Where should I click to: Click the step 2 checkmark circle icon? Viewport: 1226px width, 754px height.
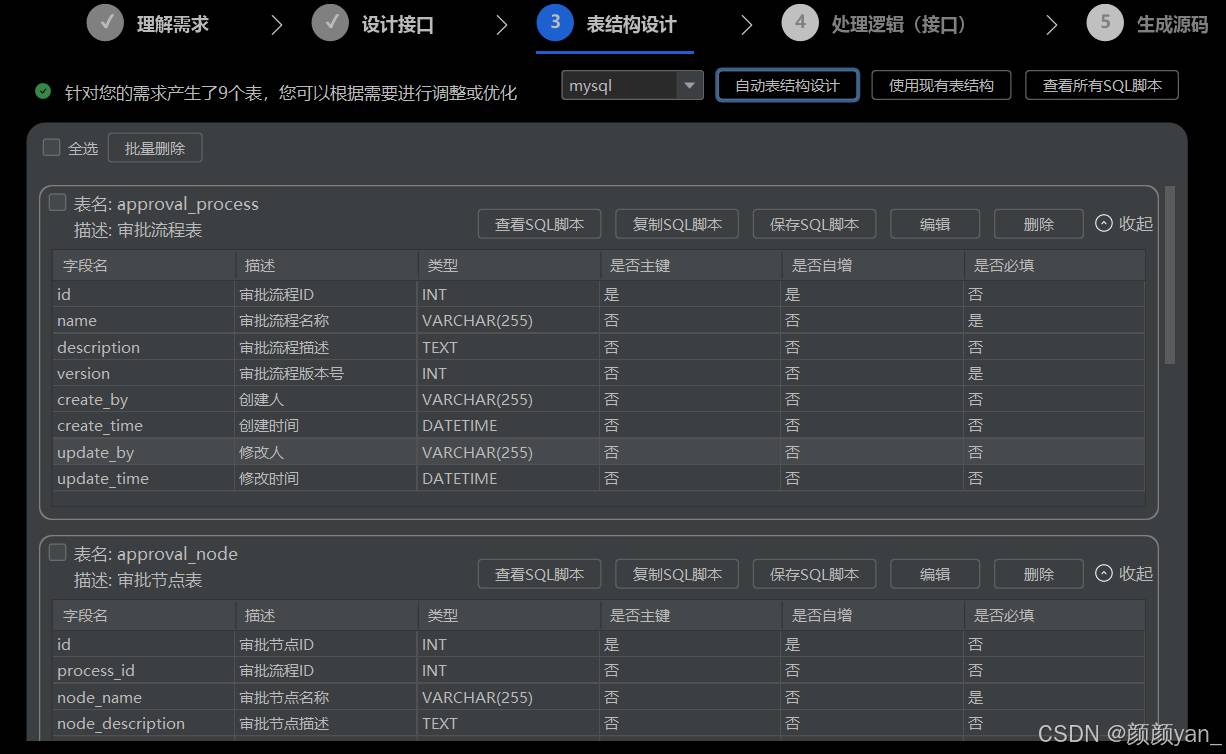click(330, 23)
